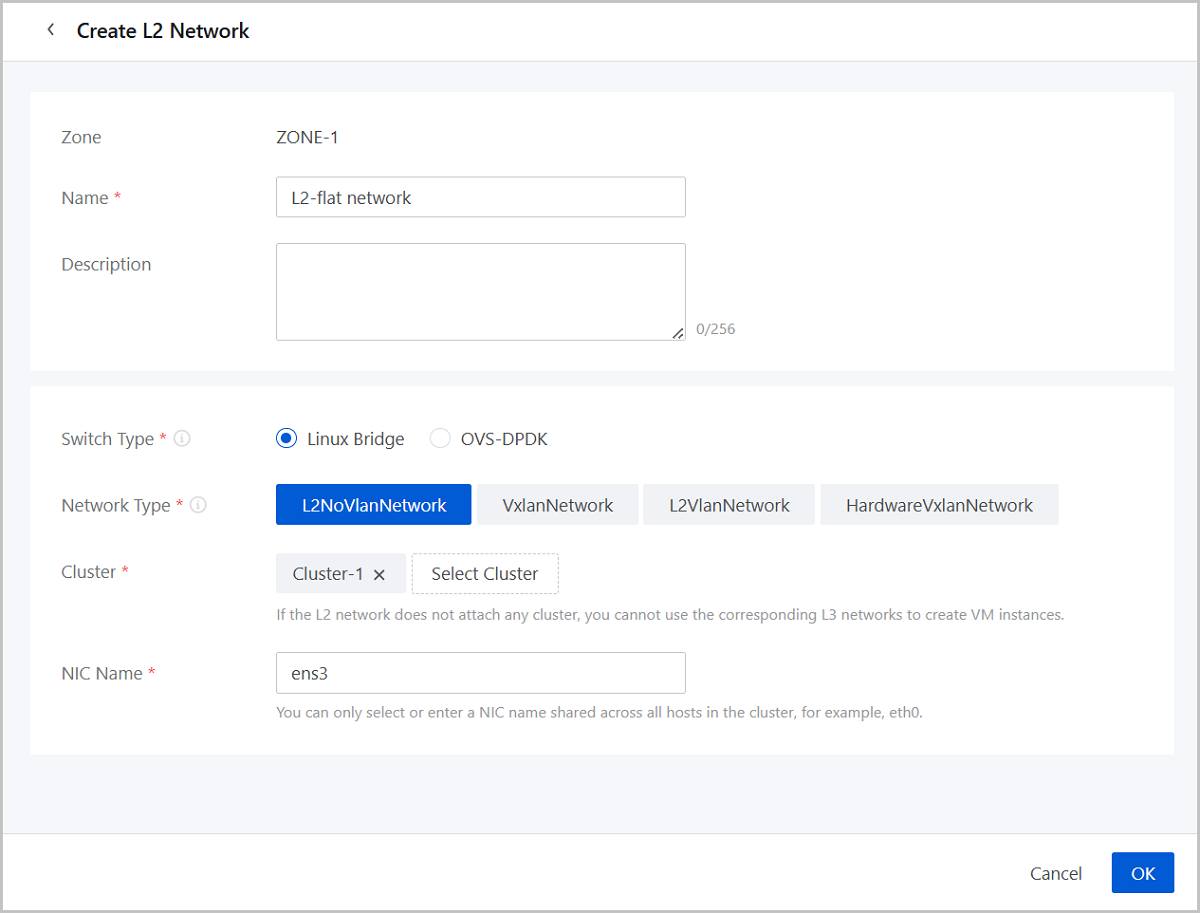This screenshot has height=913, width=1200.
Task: Focus the Description text area
Action: pos(480,291)
